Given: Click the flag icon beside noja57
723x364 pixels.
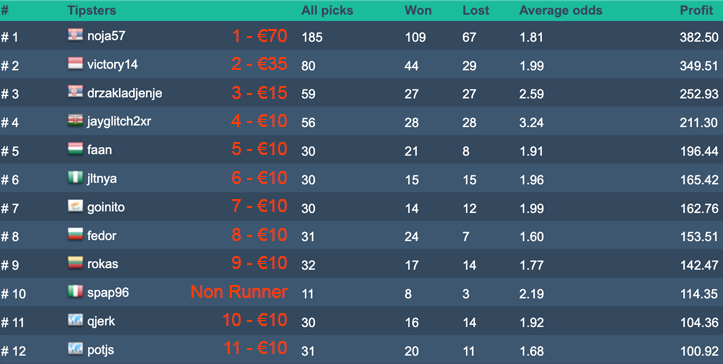Looking at the screenshot, I should click(75, 35).
